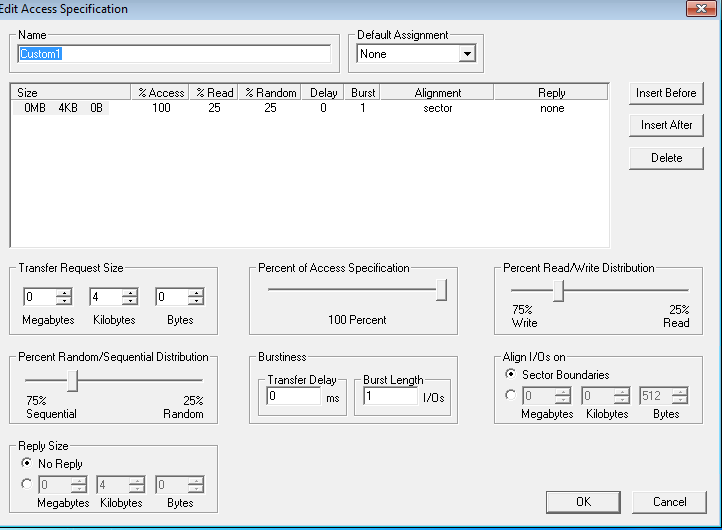Click the Align I/Os Bytes field showing 512
The height and width of the screenshot is (530, 722).
click(x=656, y=396)
